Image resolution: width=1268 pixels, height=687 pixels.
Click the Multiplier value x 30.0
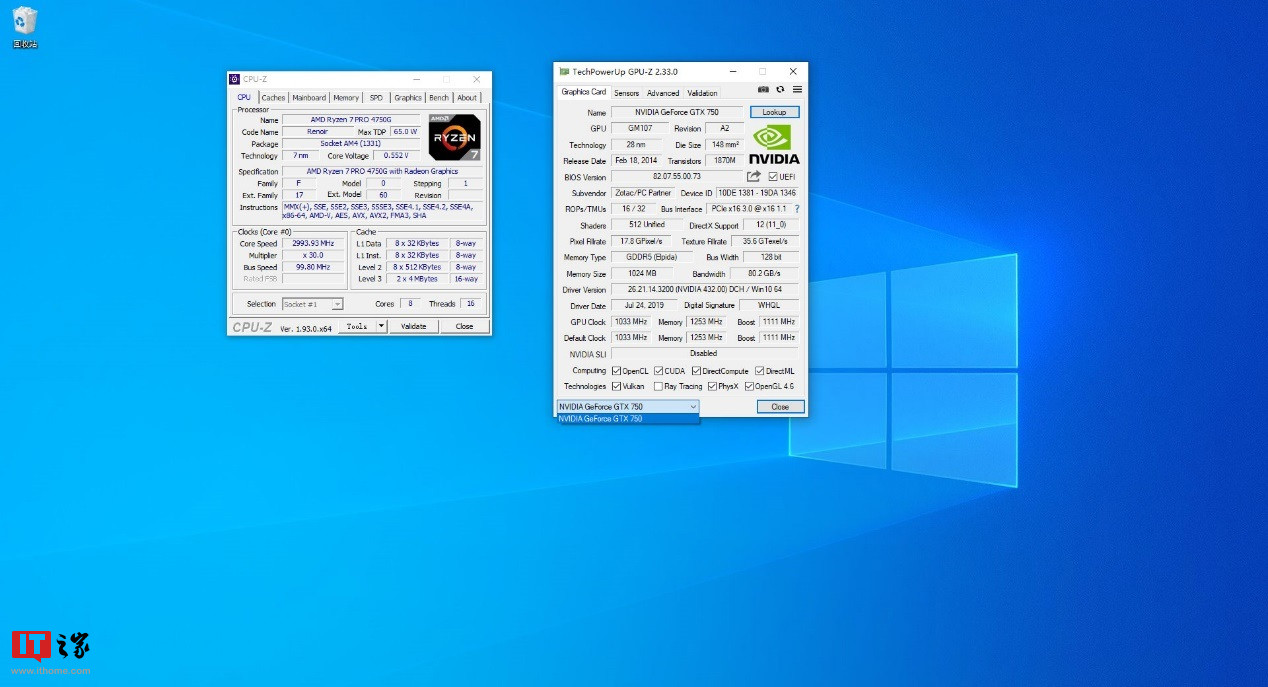[x=313, y=255]
